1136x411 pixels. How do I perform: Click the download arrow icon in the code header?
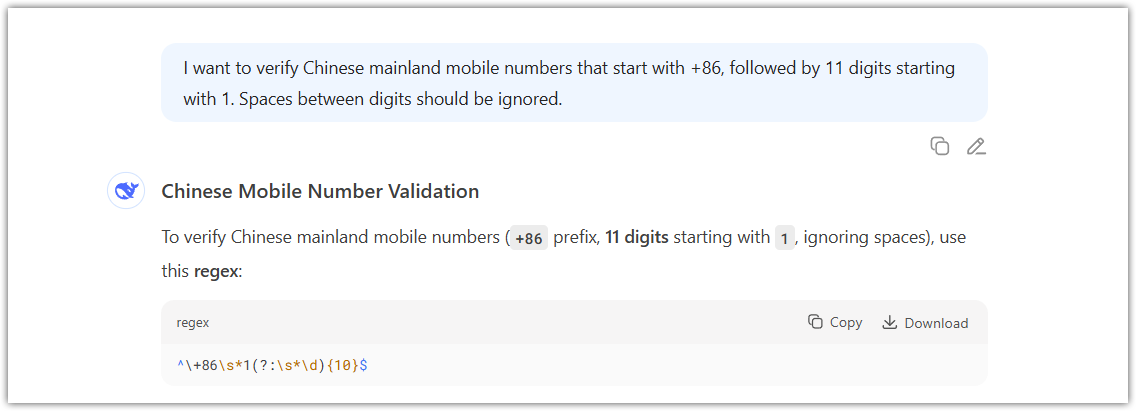click(x=889, y=322)
